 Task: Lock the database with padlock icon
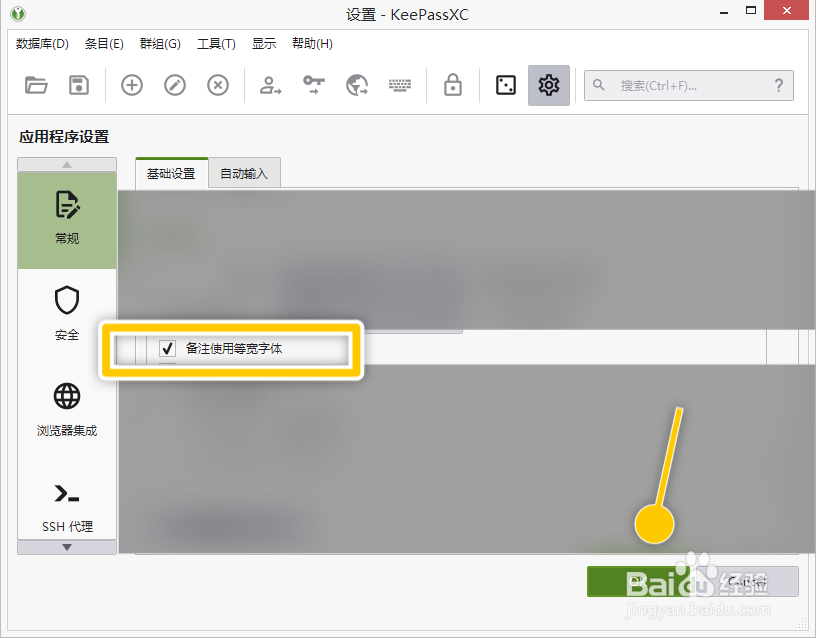(452, 85)
